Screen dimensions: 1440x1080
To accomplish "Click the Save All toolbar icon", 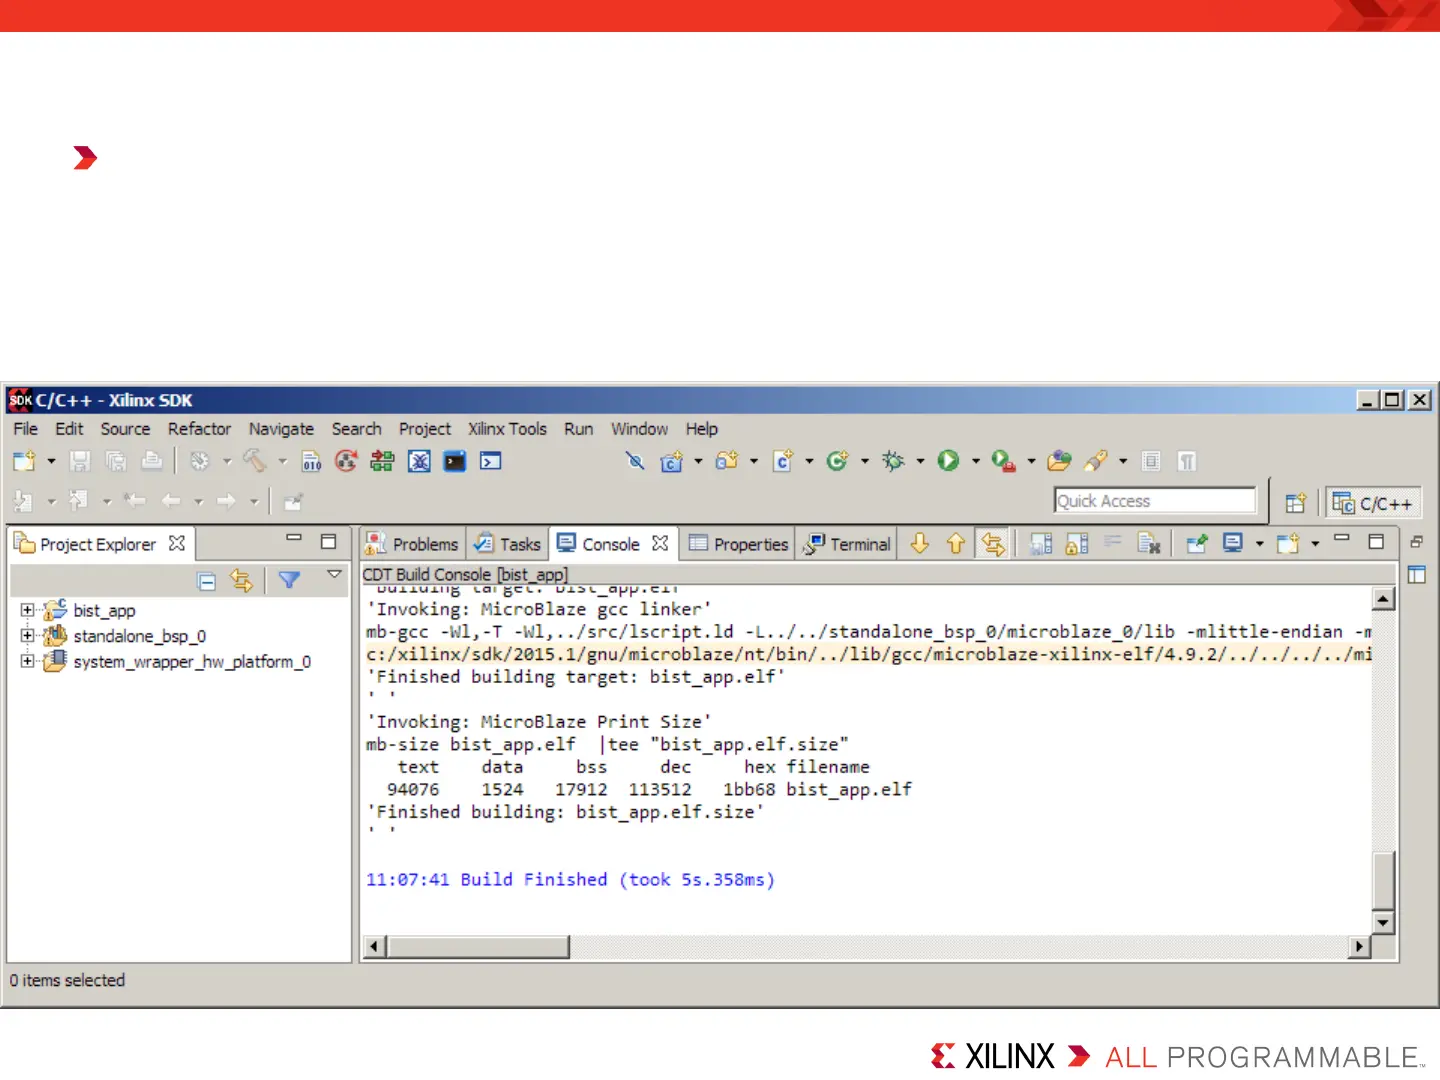I will (116, 461).
